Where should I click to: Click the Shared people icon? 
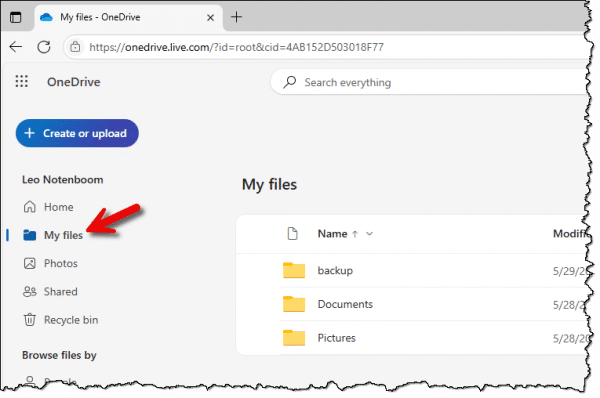coord(29,292)
